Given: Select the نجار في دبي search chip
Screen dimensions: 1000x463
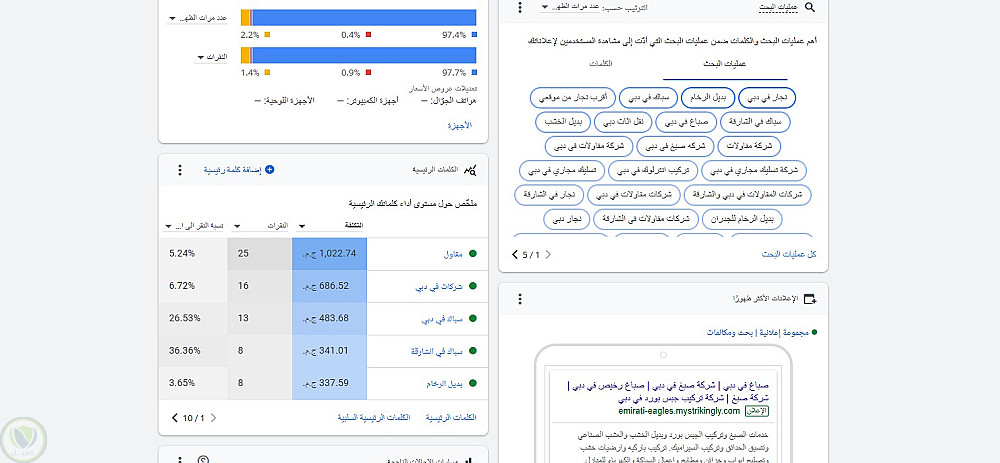Looking at the screenshot, I should coord(767,98).
